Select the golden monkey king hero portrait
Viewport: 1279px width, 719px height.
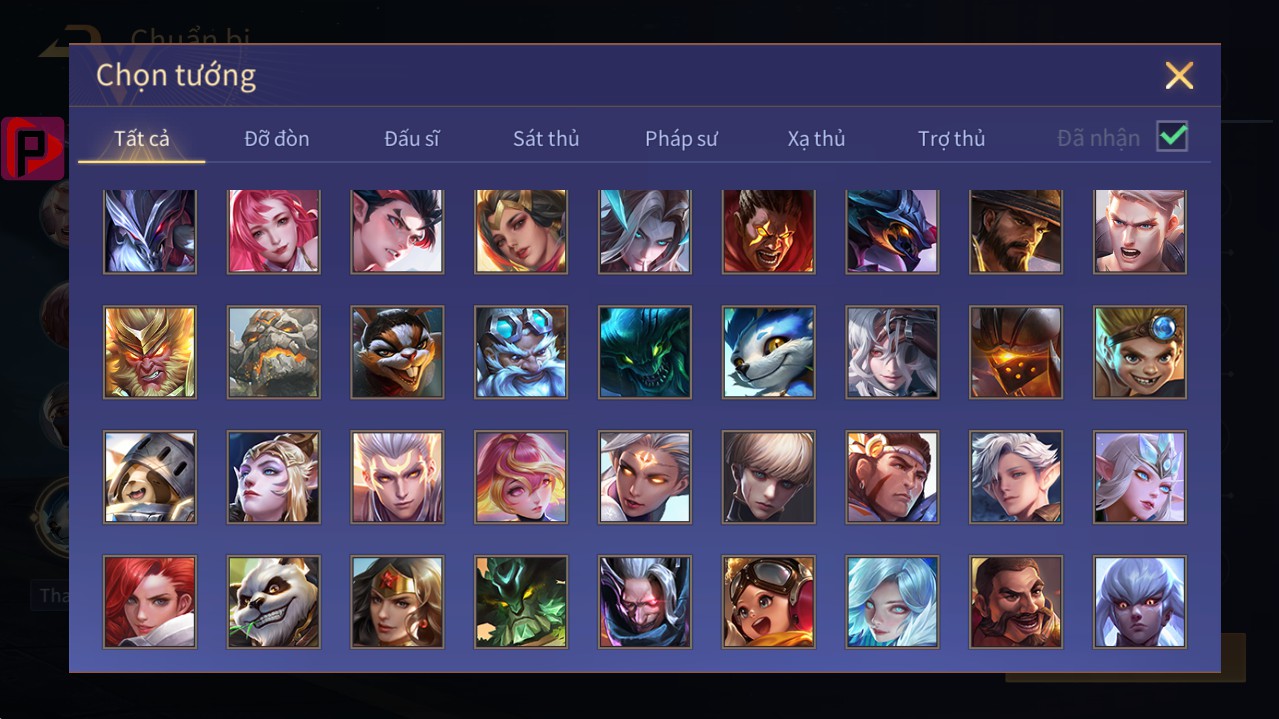point(150,353)
